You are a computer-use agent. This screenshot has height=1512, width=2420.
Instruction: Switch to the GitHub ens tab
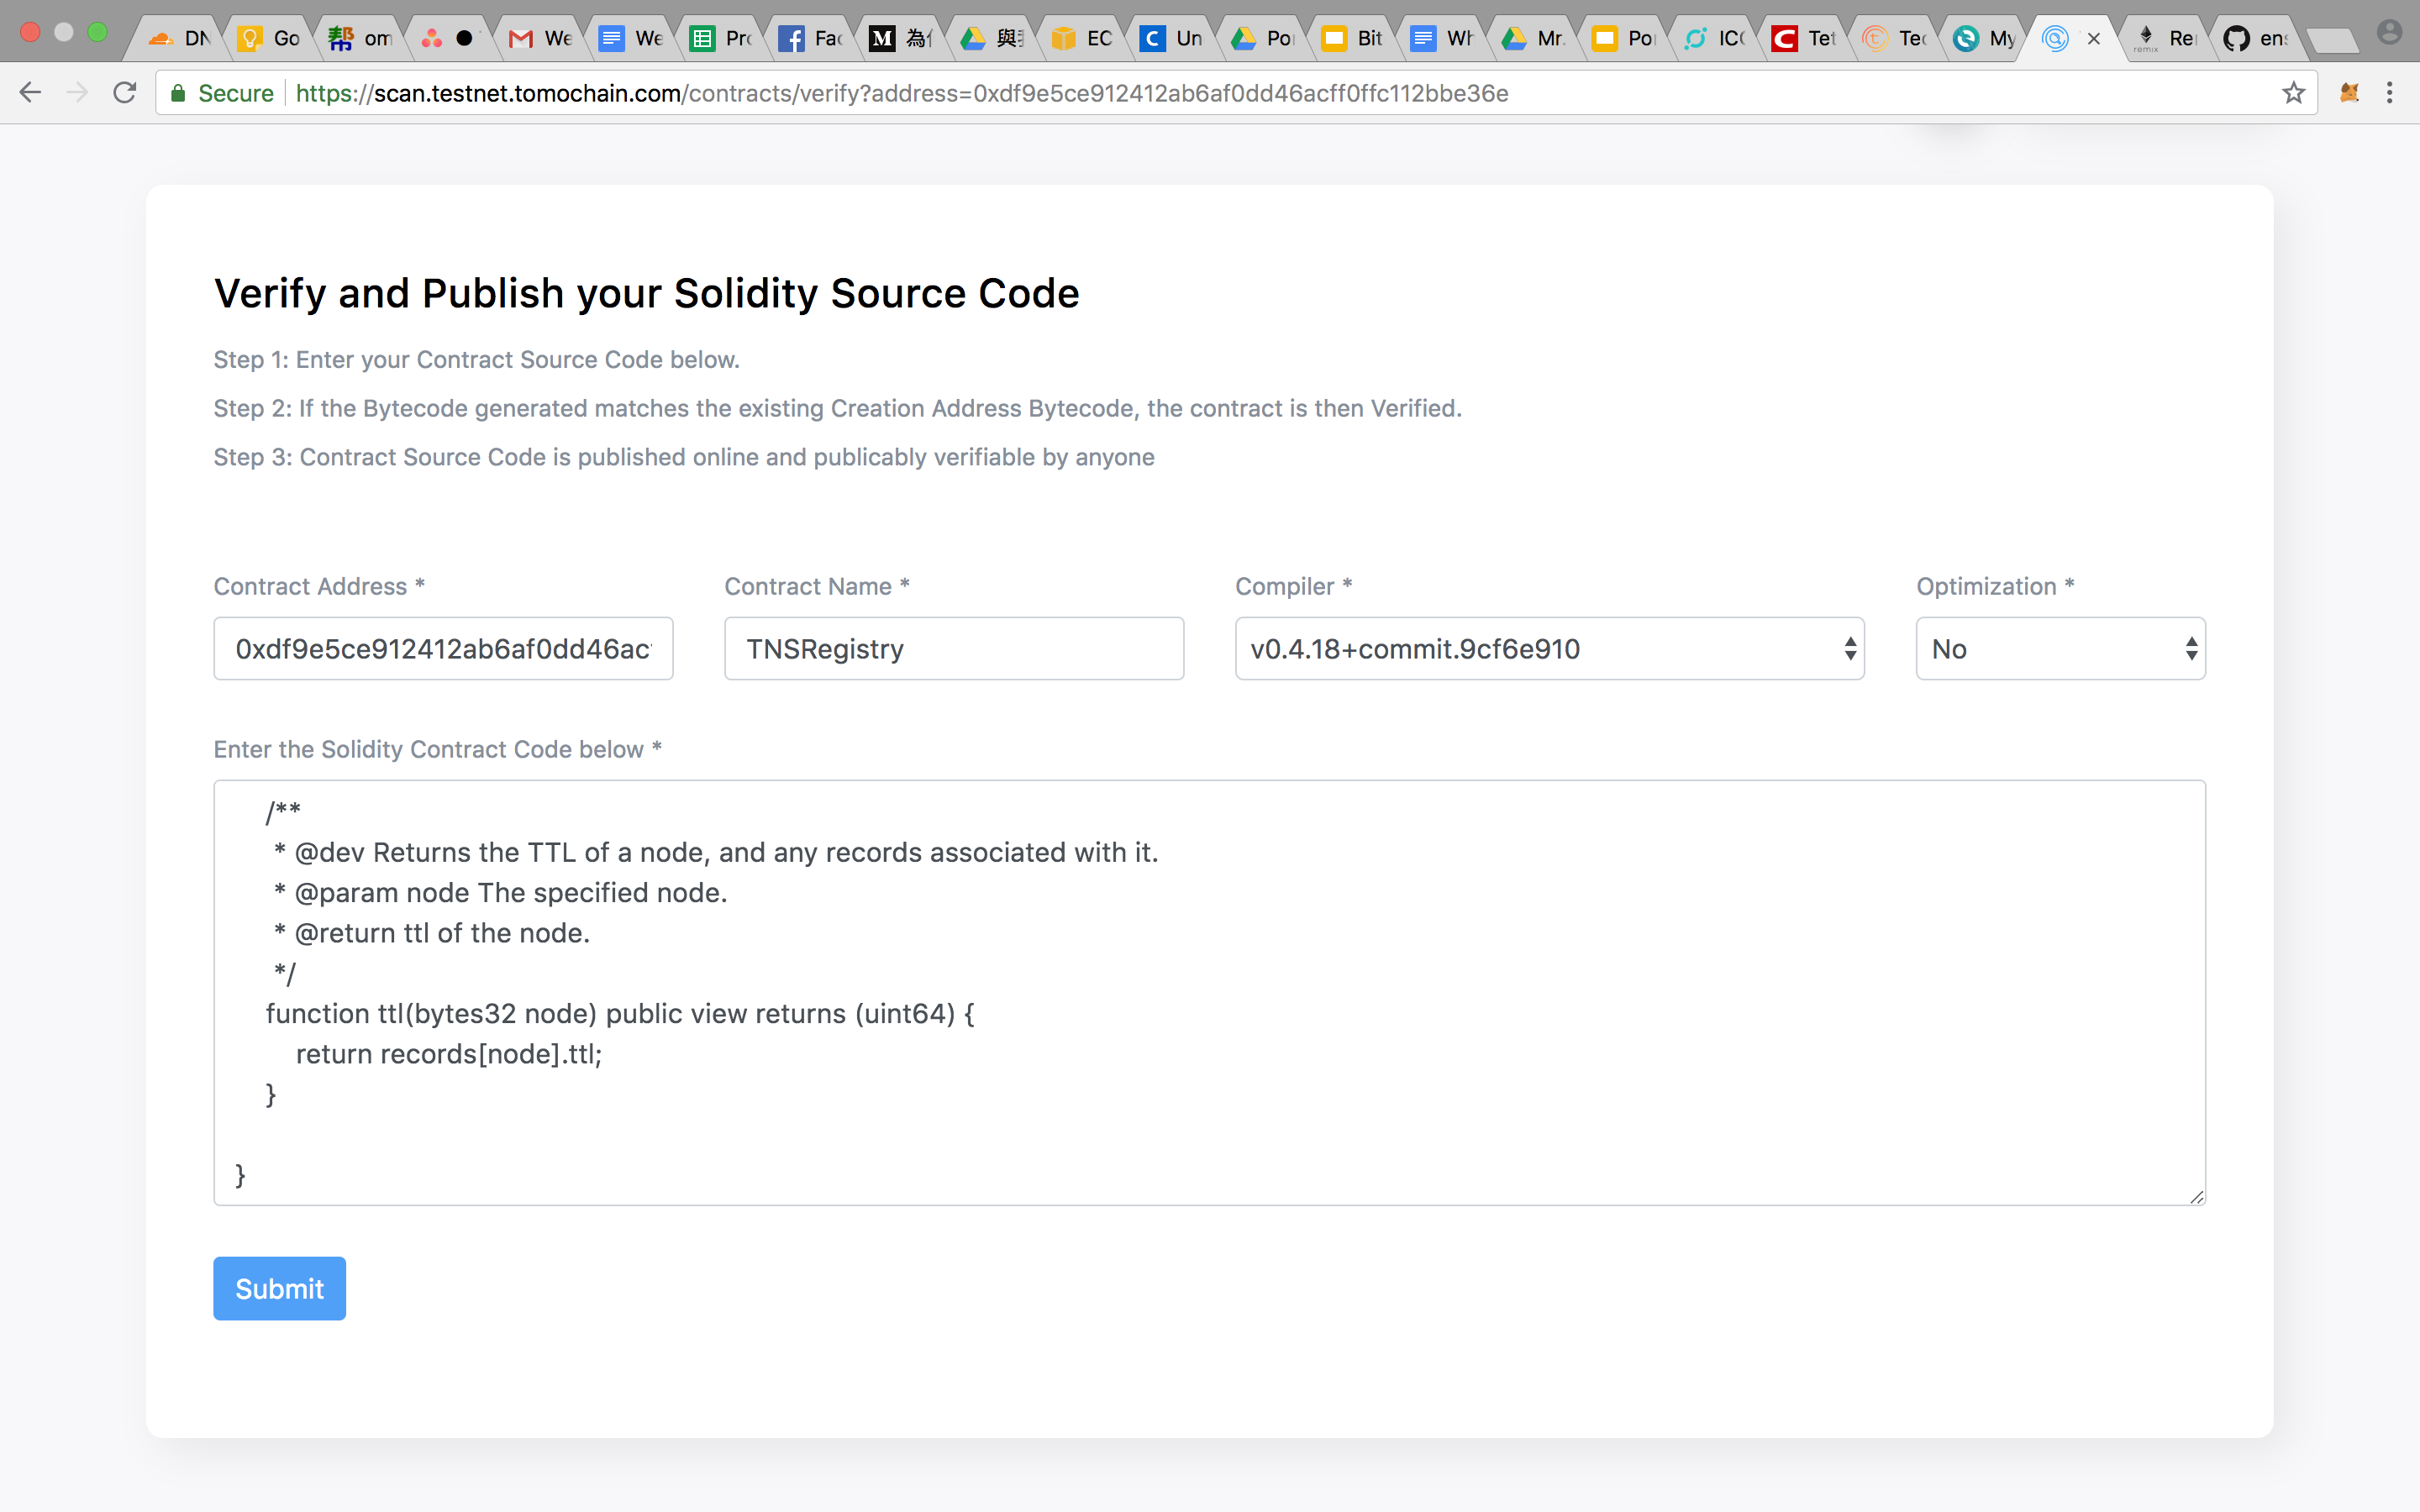coord(2255,39)
